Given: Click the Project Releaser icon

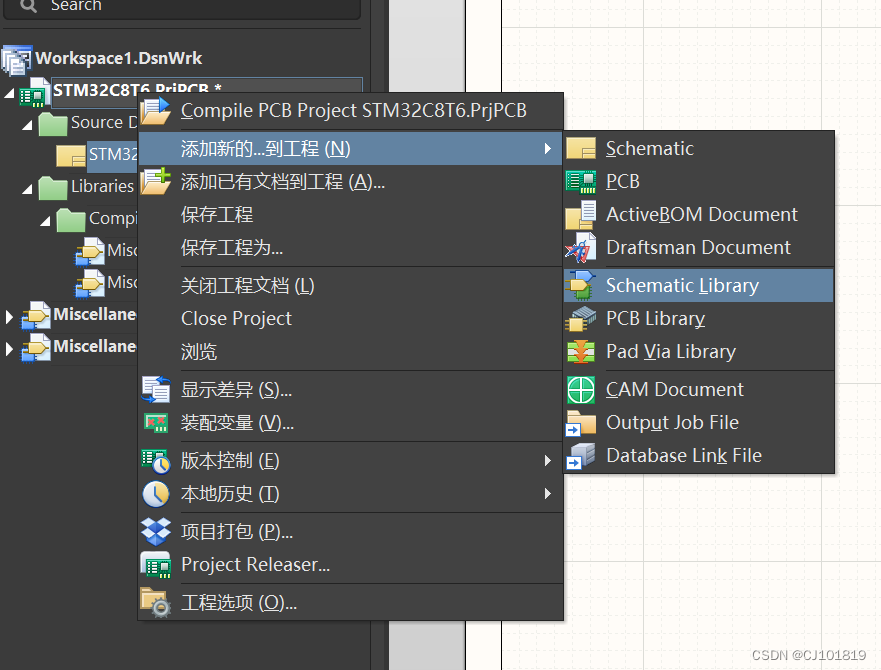Looking at the screenshot, I should (156, 565).
